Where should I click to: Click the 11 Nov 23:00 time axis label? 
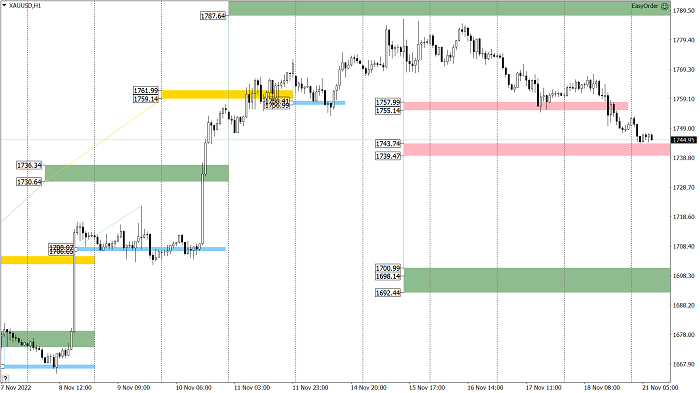(310, 388)
